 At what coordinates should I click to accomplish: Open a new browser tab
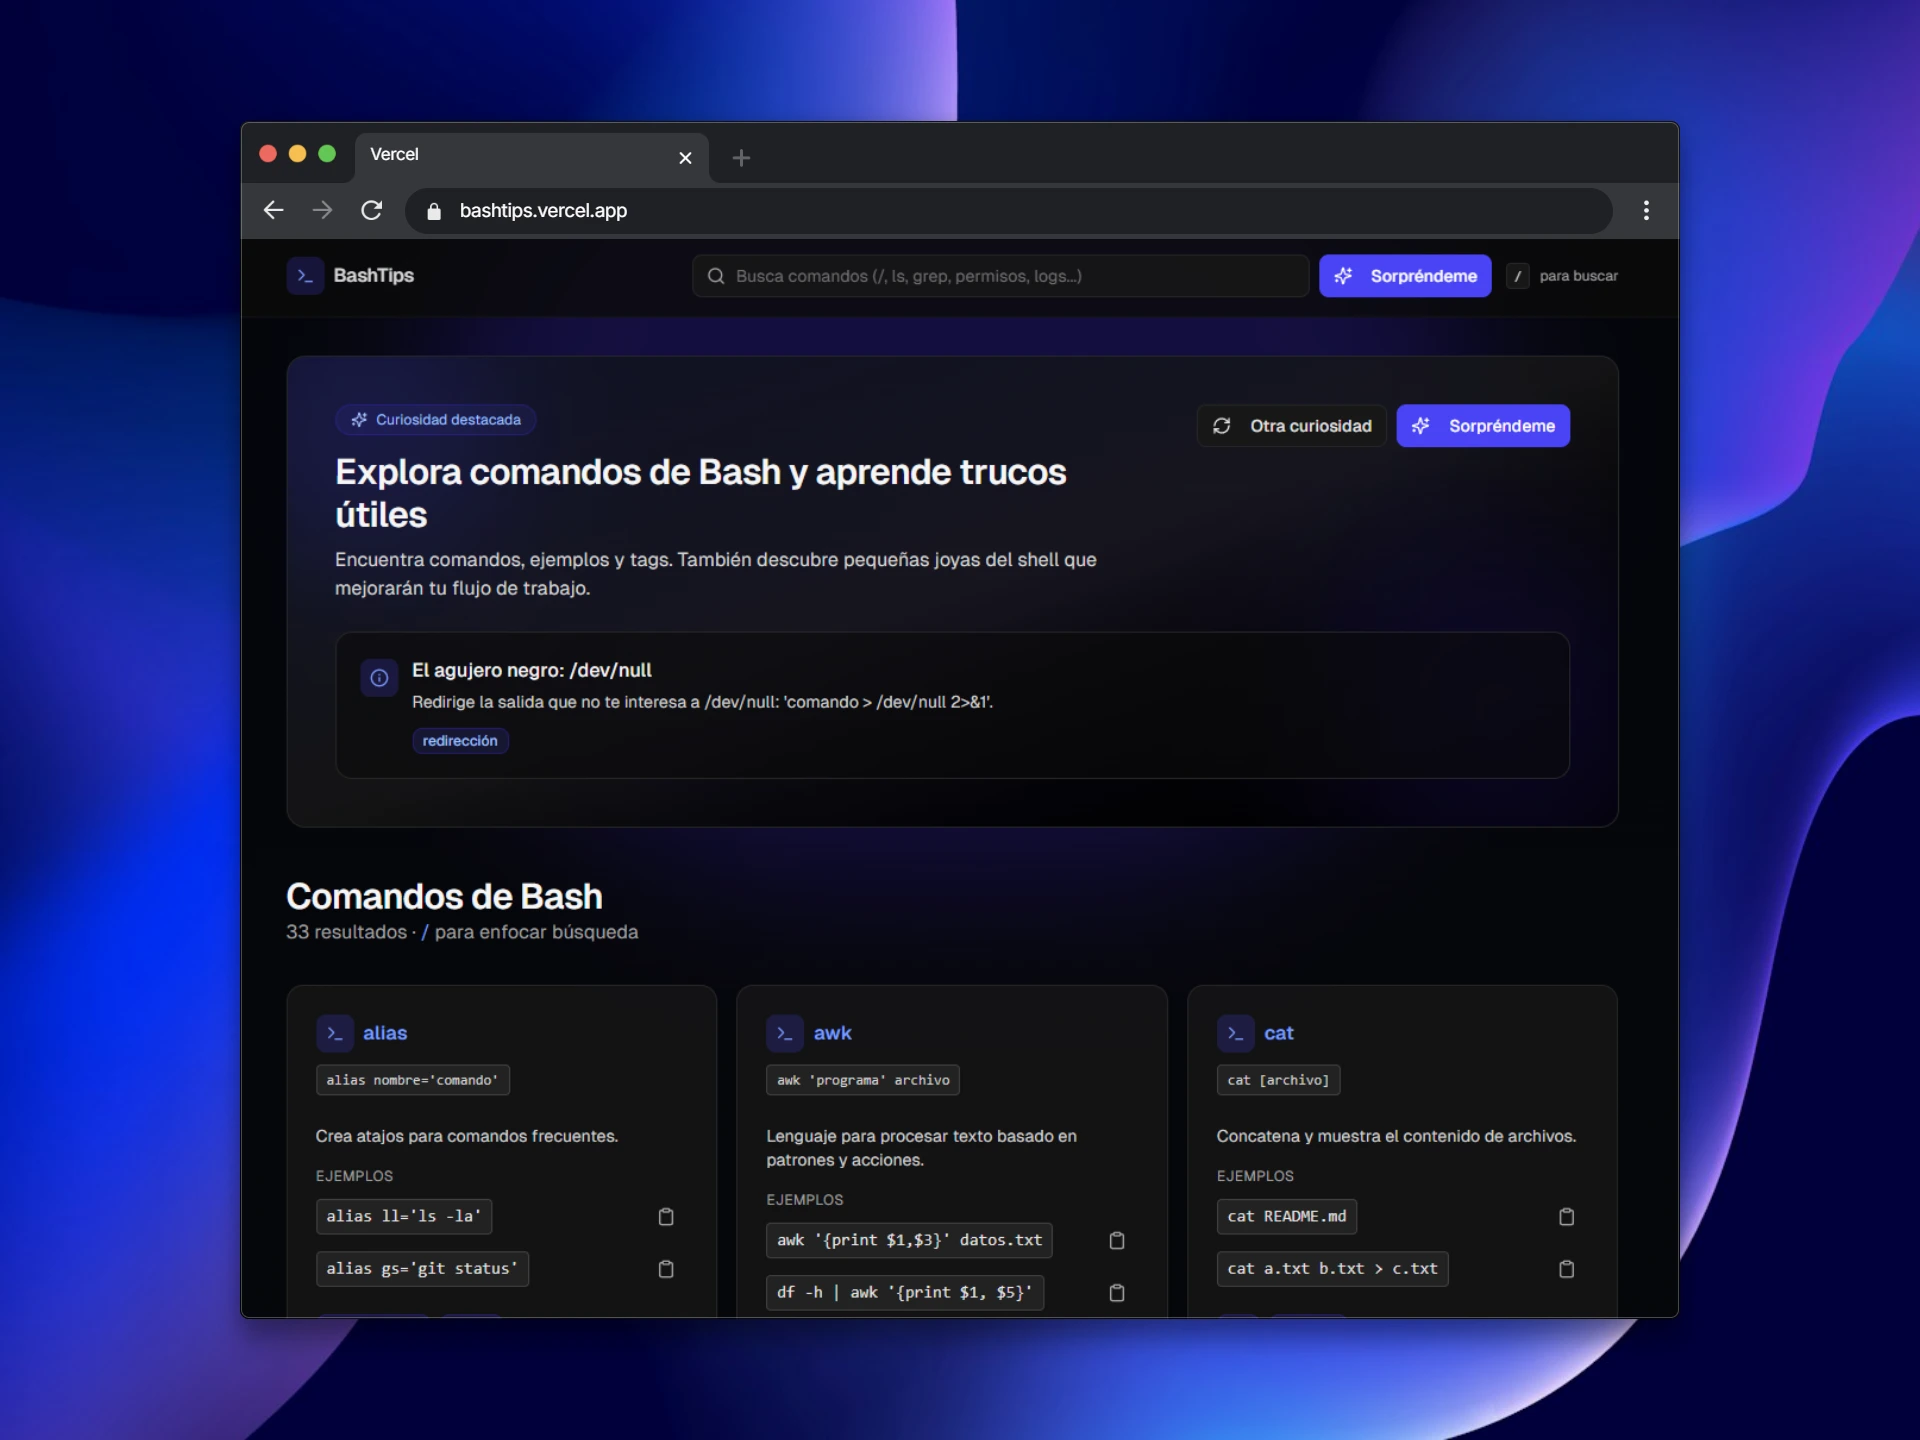(740, 158)
